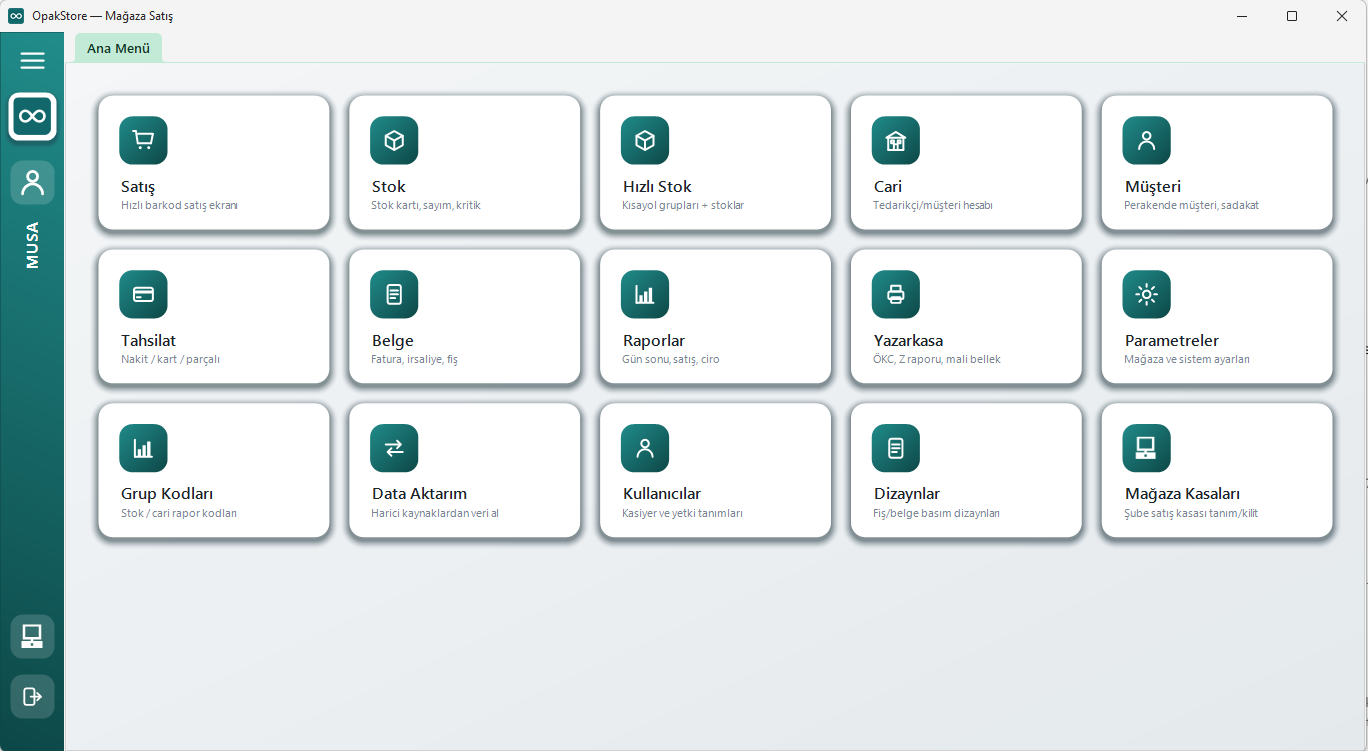The image size is (1368, 751).
Task: Click the credit card icon for Tahsilat
Action: 143,295
